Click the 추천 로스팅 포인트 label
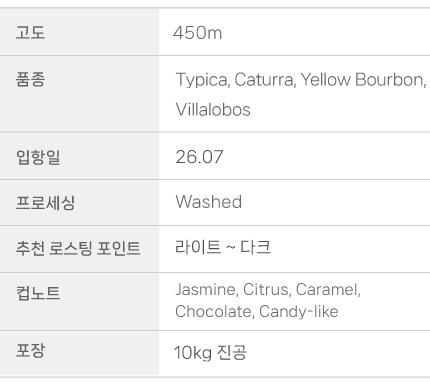Screen dimensions: 430x390 tap(78, 248)
